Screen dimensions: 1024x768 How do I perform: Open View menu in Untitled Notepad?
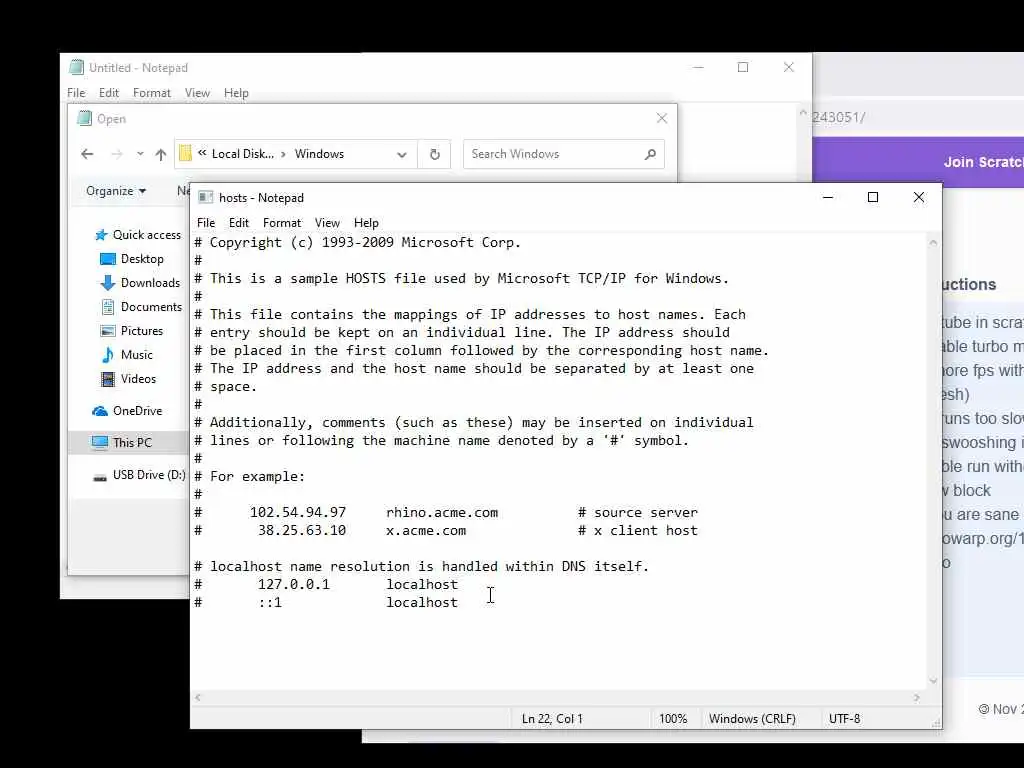pyautogui.click(x=197, y=93)
